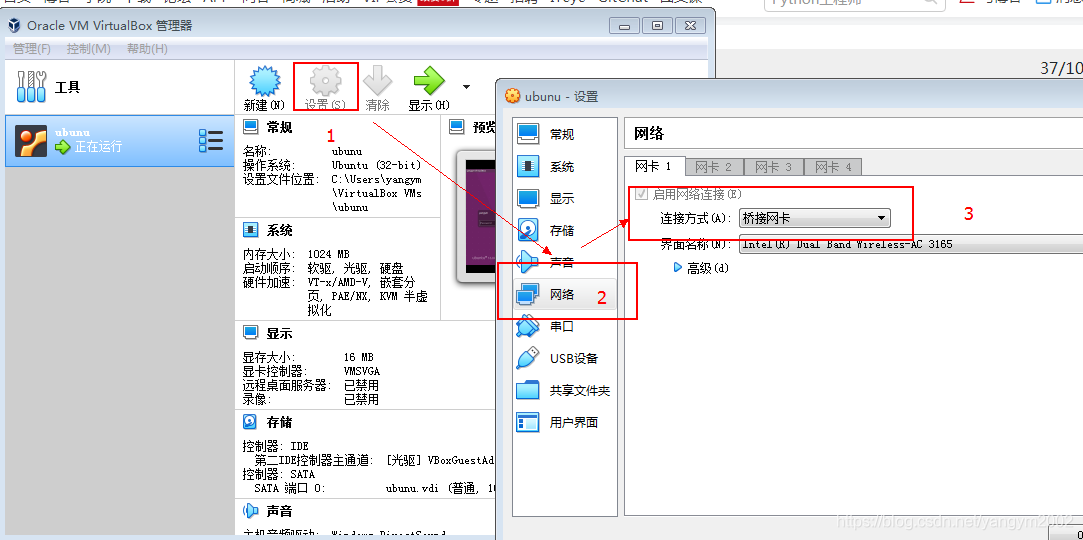Click 内存大小 value 1024 MB
Screen dimensions: 1083x540
pyautogui.click(x=329, y=254)
